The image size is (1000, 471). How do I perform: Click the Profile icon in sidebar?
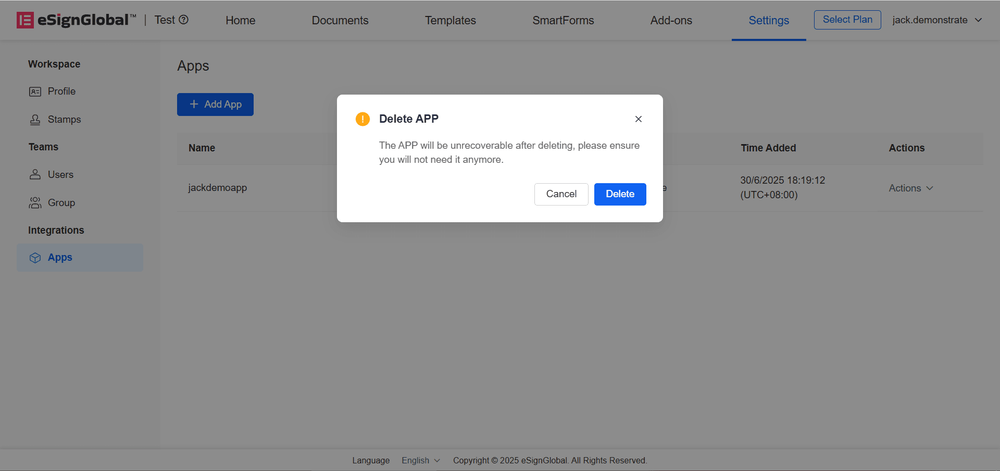35,91
